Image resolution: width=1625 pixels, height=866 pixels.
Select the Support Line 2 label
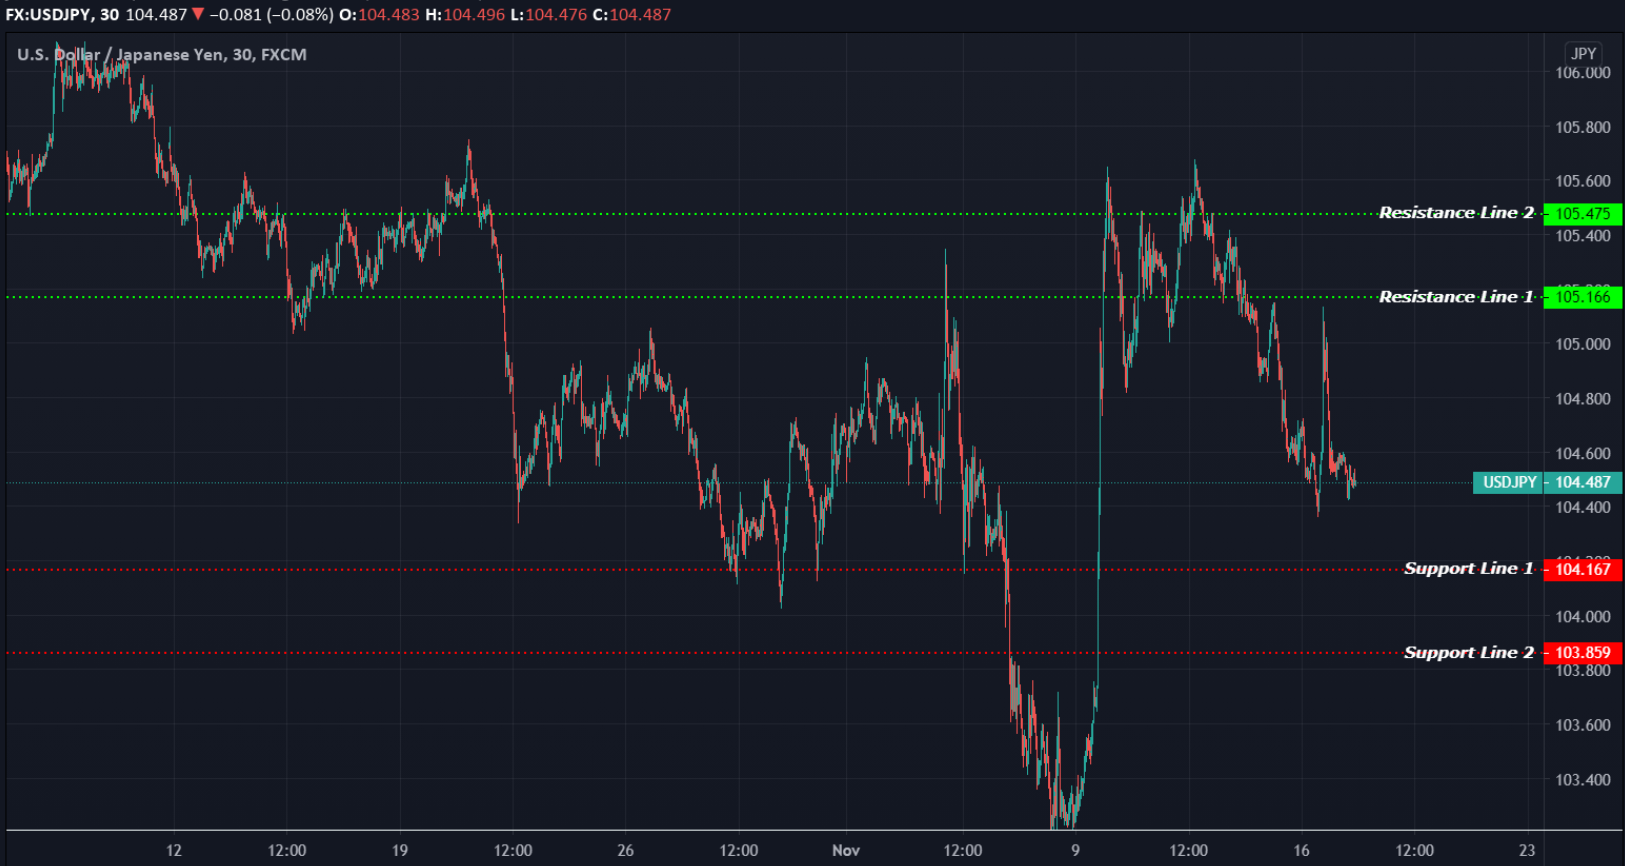tap(1468, 653)
